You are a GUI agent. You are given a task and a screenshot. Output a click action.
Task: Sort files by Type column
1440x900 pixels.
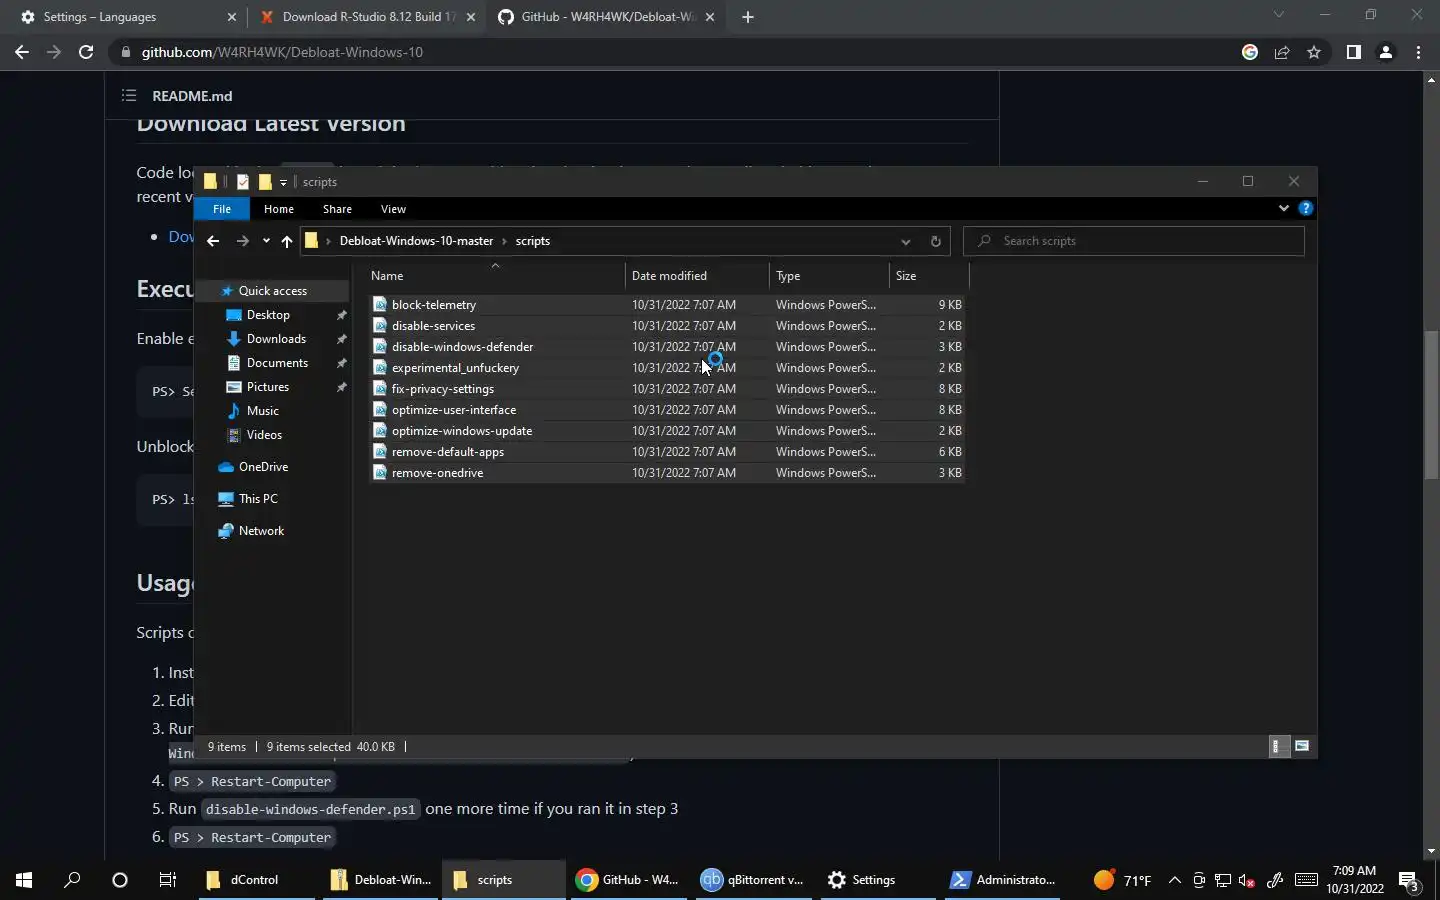829,276
